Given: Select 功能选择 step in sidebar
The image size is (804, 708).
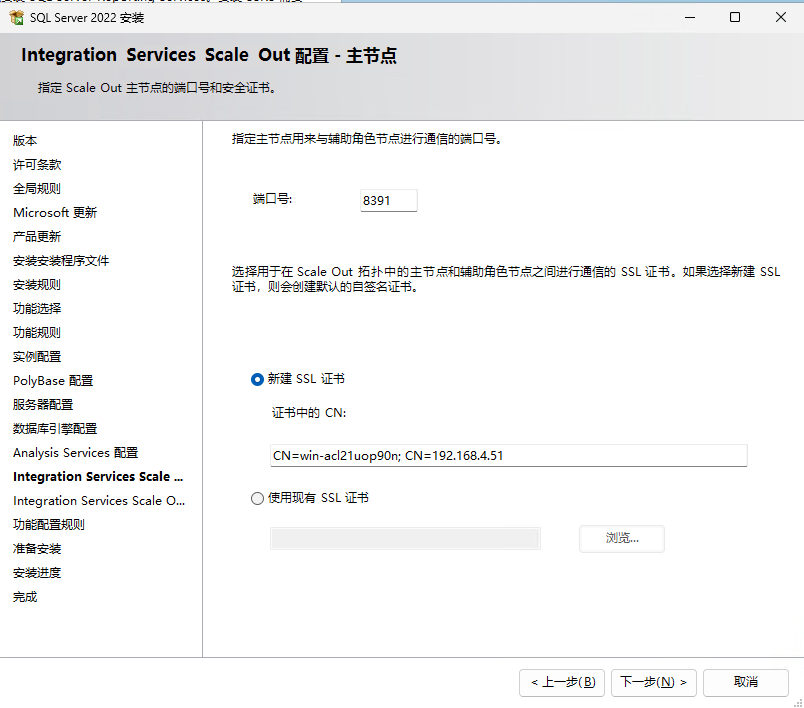Looking at the screenshot, I should [x=37, y=309].
